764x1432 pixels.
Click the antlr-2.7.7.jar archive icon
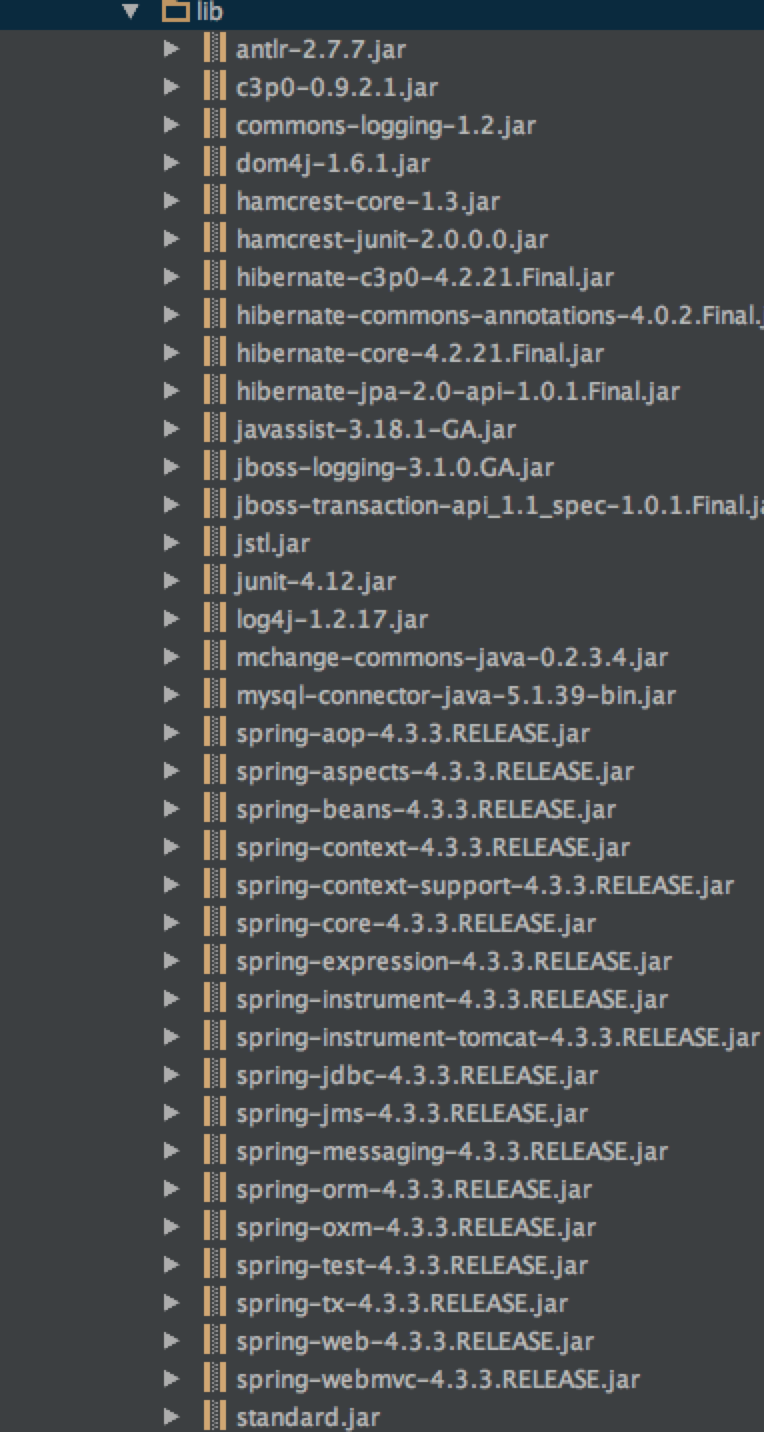click(214, 48)
